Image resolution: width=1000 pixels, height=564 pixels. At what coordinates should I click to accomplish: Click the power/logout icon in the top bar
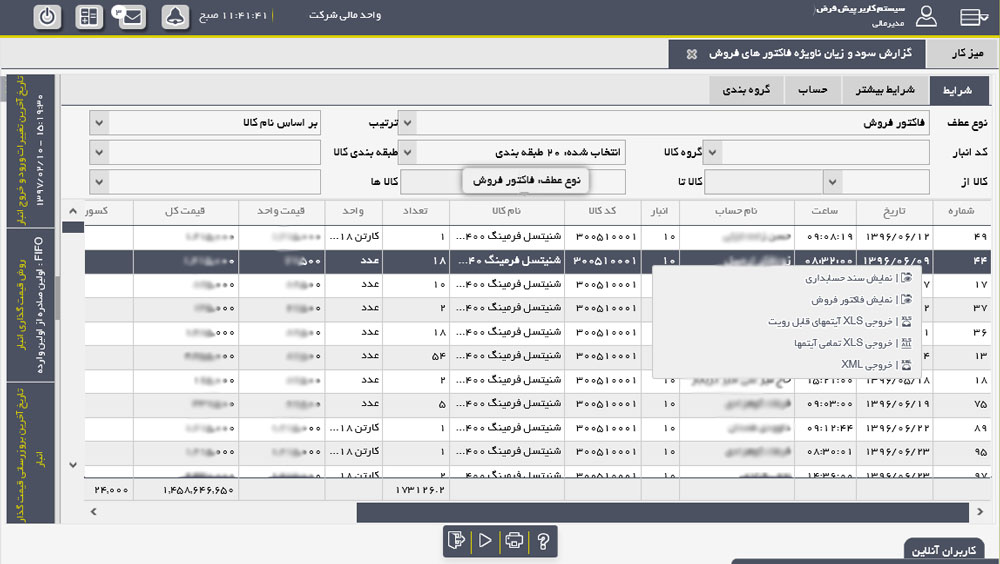click(x=47, y=17)
